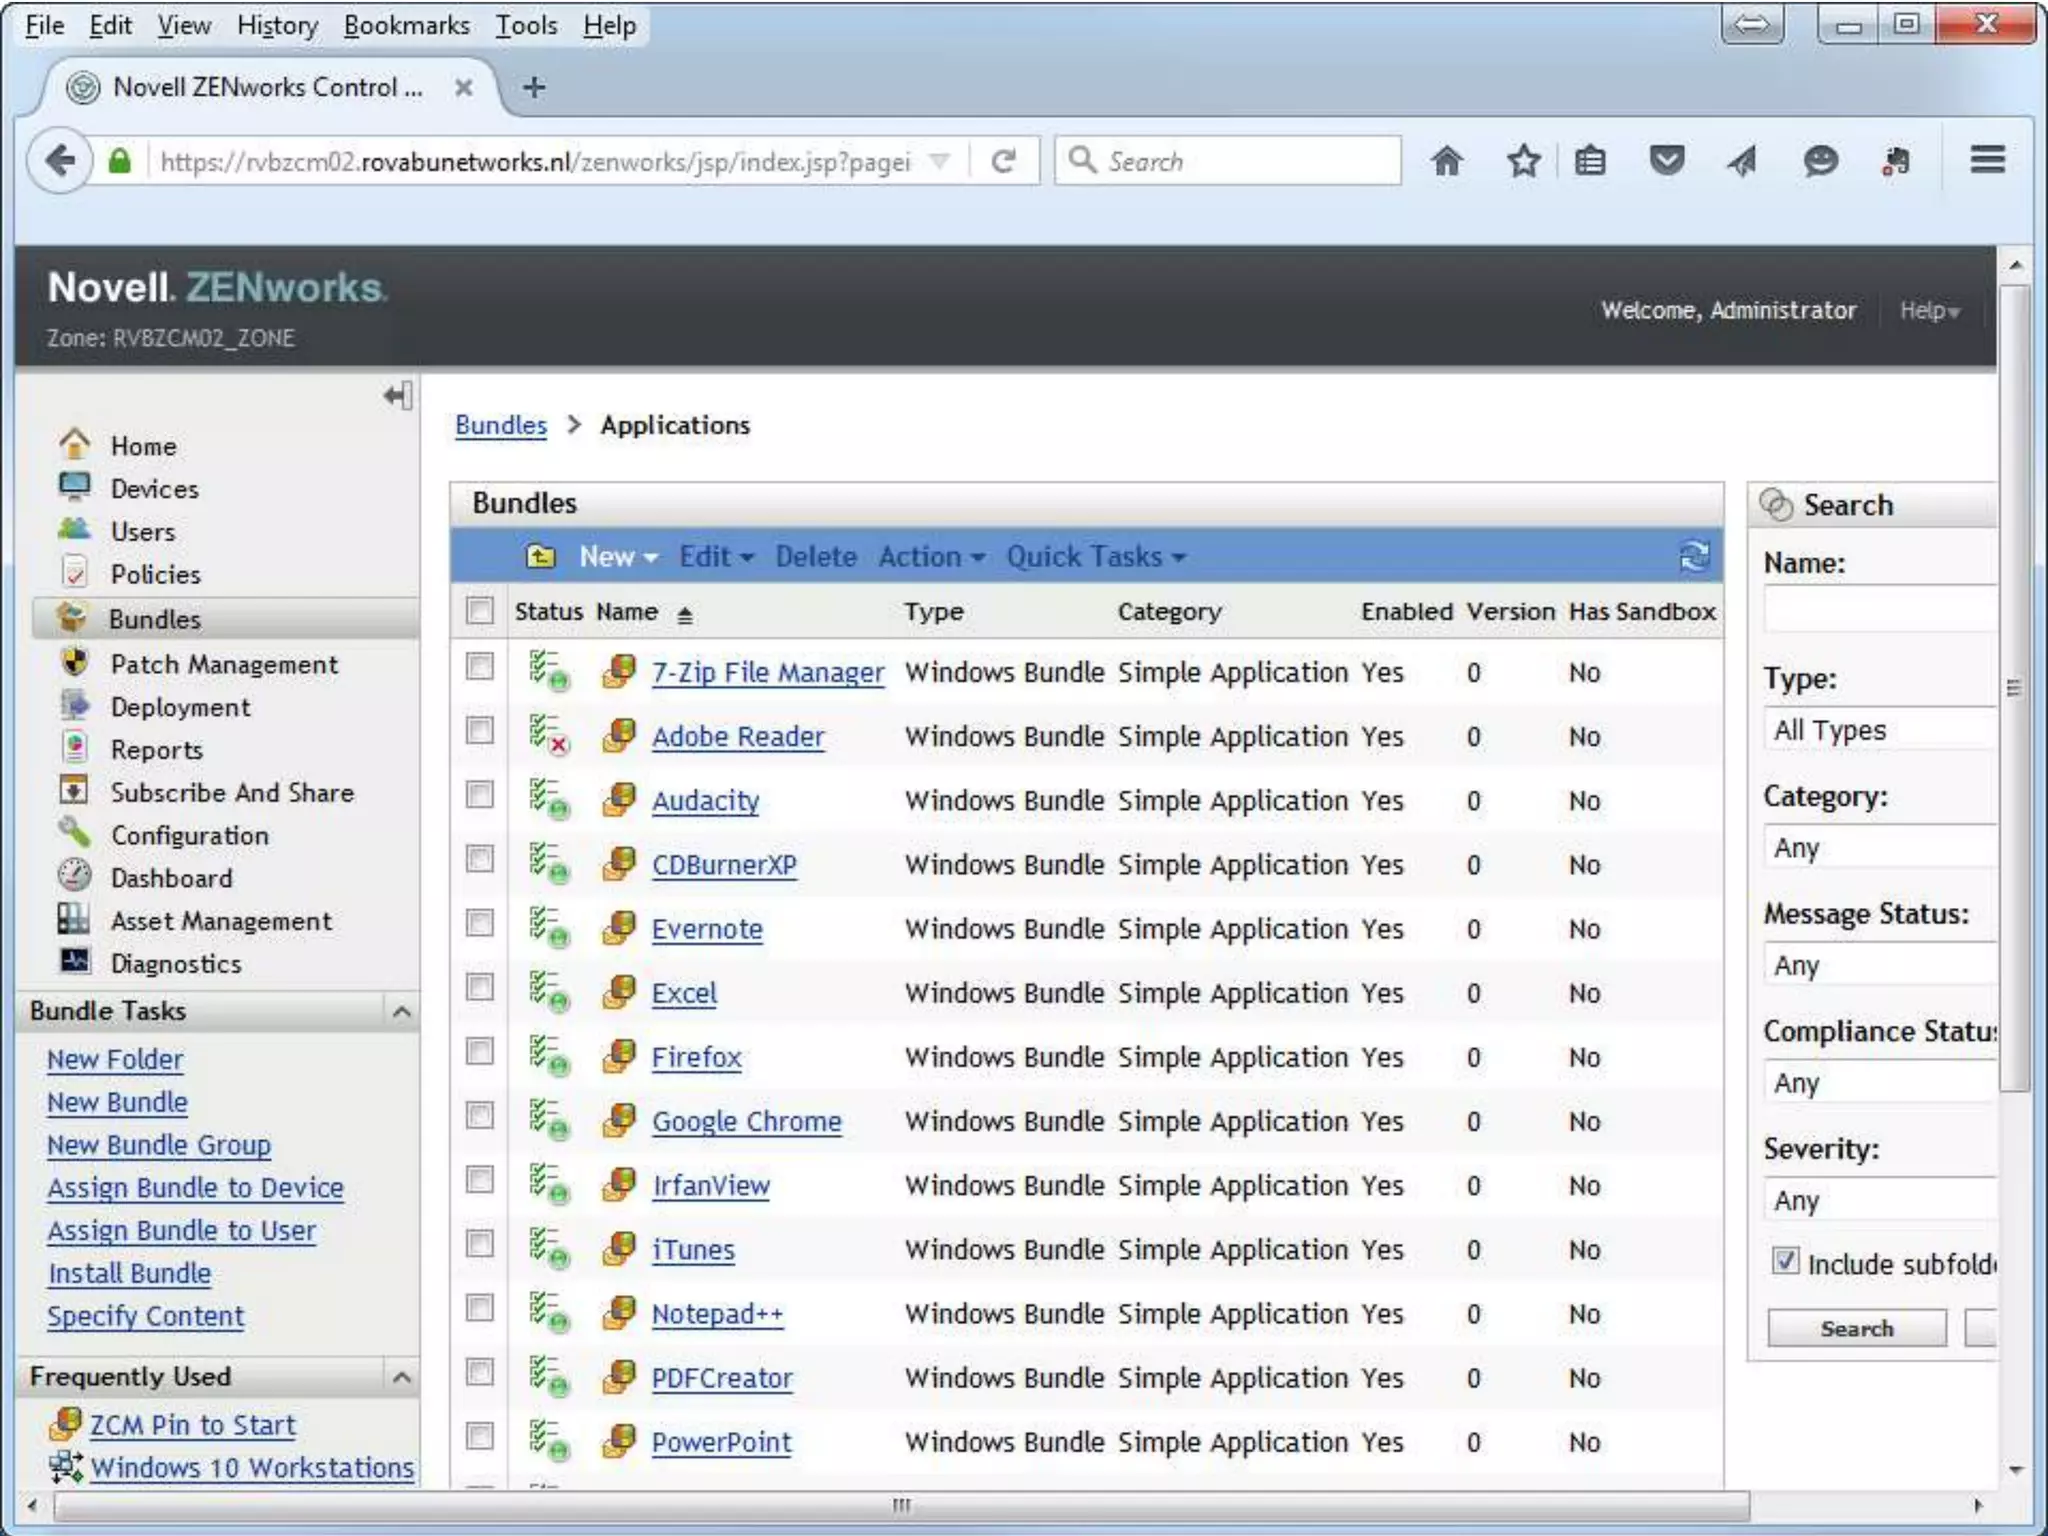This screenshot has height=1536, width=2048.
Task: Click the up-folder icon beside New
Action: (x=540, y=556)
